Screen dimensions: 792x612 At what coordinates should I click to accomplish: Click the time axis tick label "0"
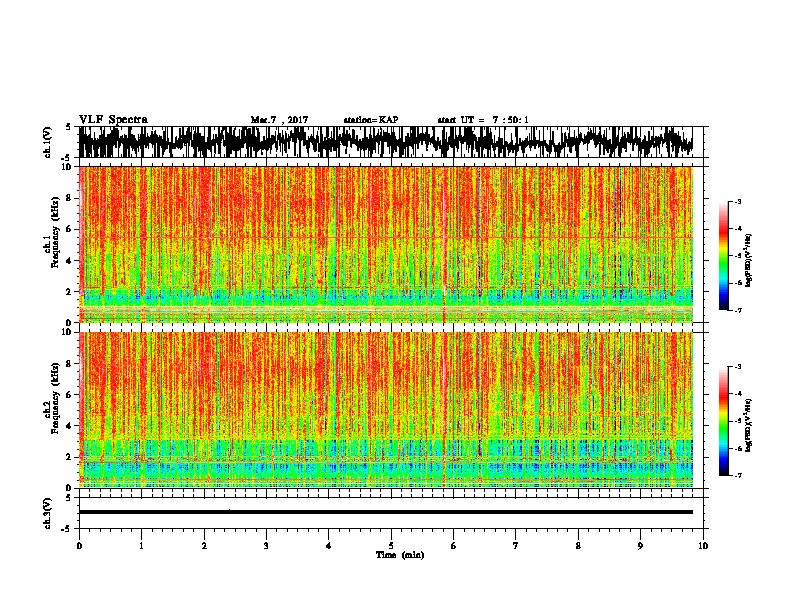pos(79,546)
